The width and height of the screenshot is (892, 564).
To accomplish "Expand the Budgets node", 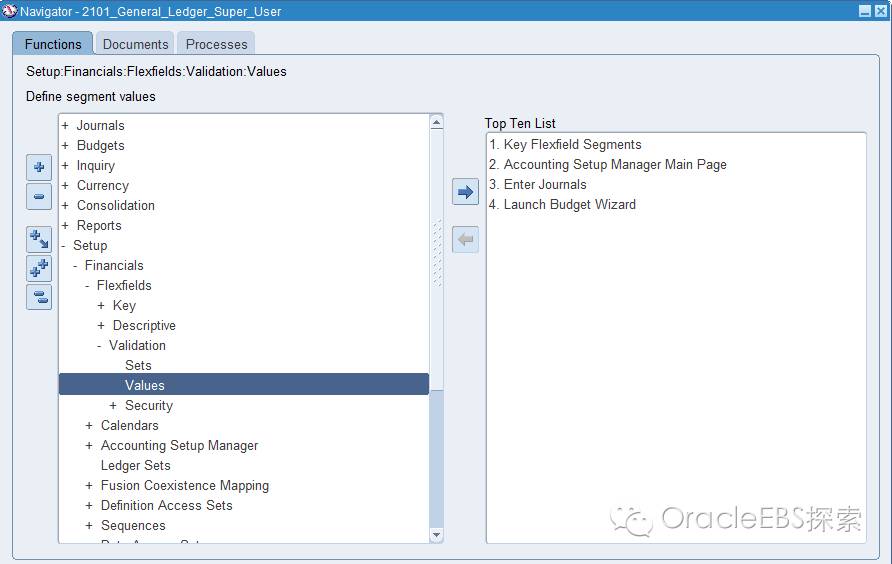I will point(65,146).
